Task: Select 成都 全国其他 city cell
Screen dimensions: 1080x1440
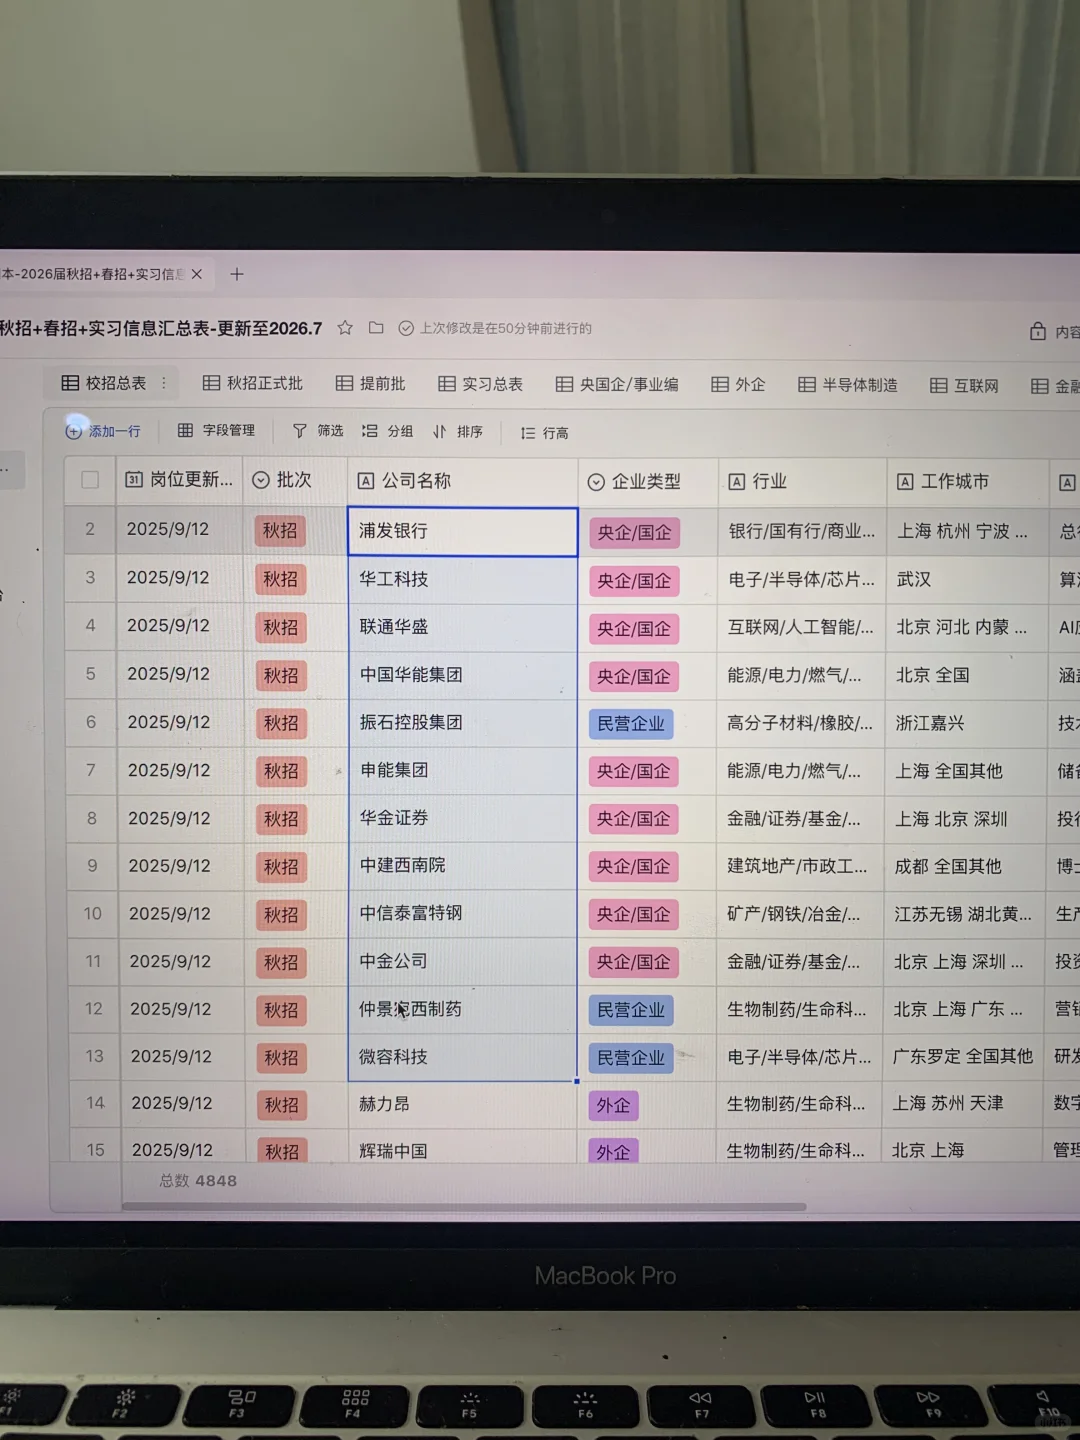Action: tap(964, 866)
